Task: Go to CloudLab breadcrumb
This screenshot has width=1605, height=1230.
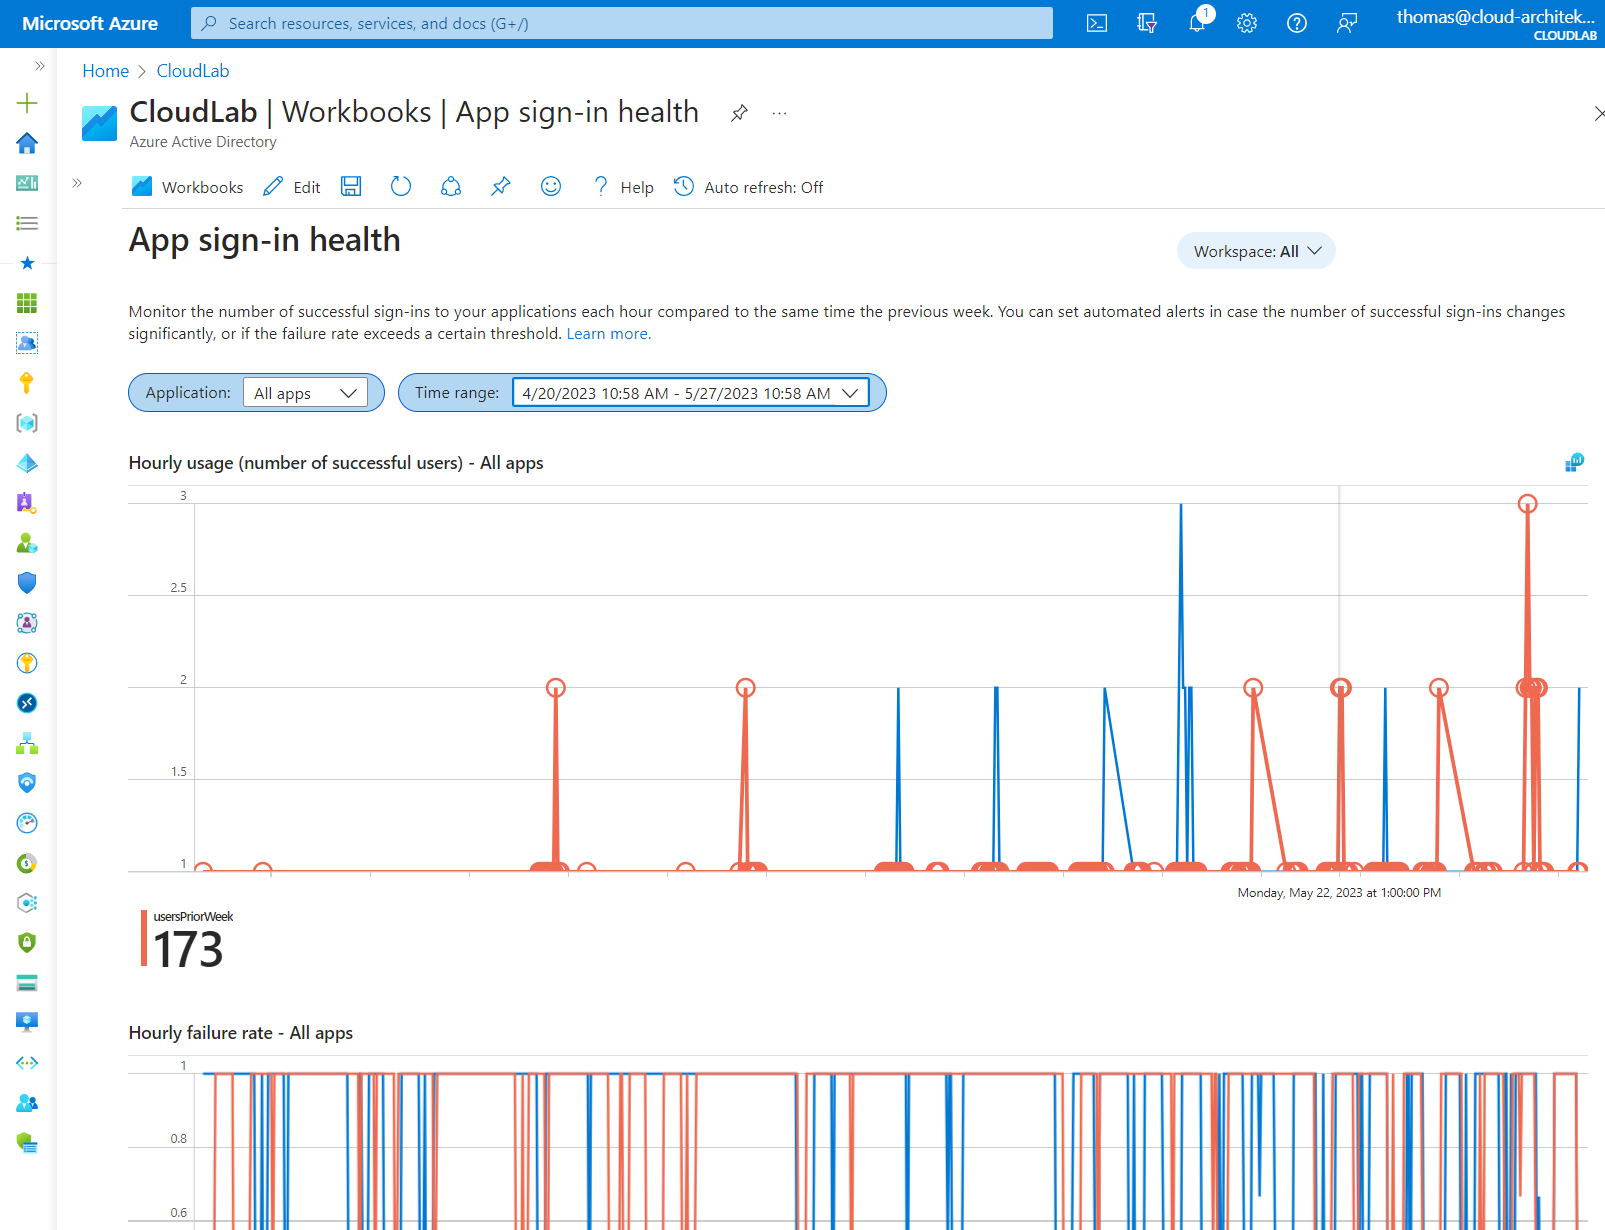Action: (x=193, y=71)
